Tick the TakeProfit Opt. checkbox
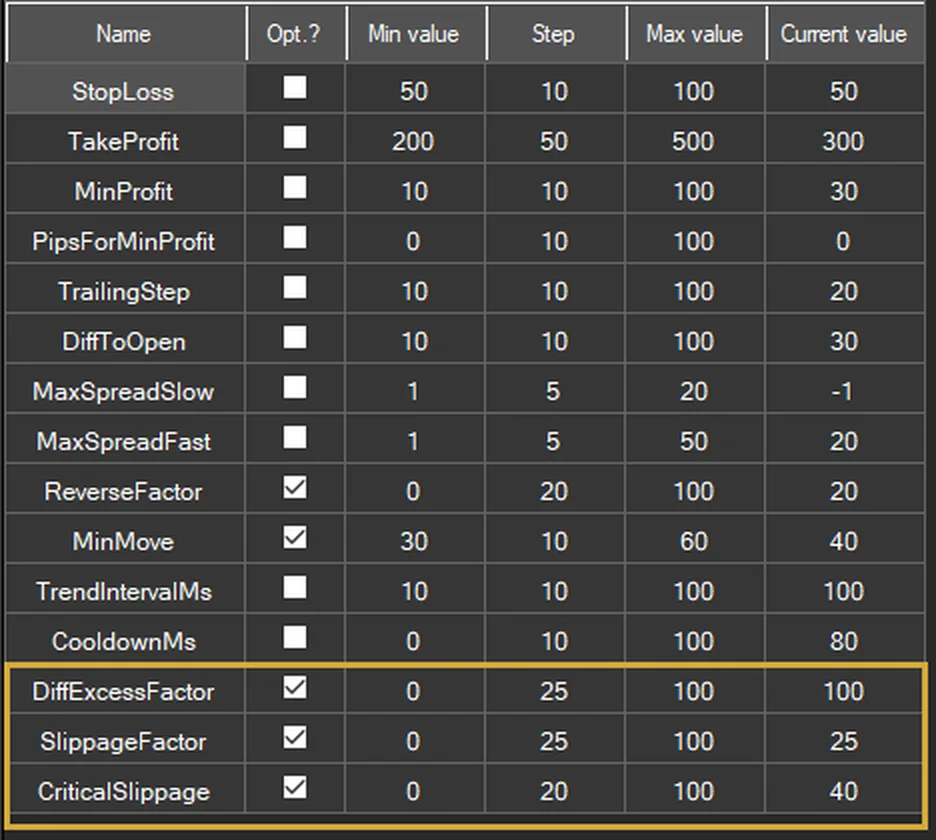The height and width of the screenshot is (840, 936). (295, 138)
